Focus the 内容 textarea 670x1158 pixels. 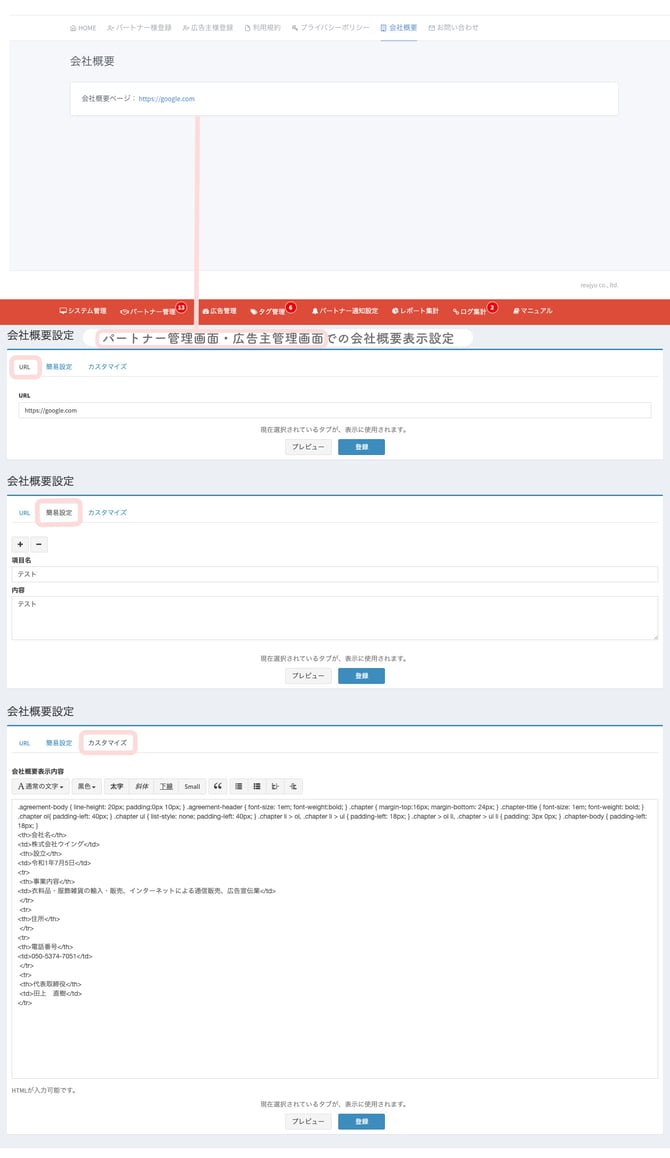pyautogui.click(x=335, y=618)
